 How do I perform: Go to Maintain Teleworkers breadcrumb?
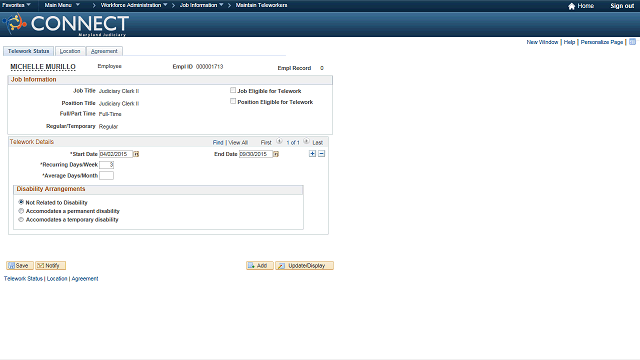261,5
